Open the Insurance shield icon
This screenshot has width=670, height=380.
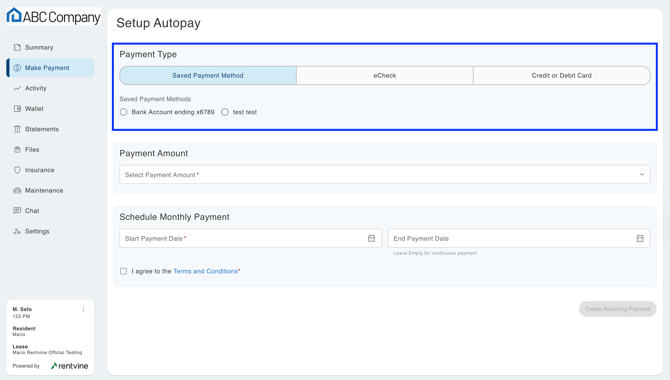click(x=17, y=170)
